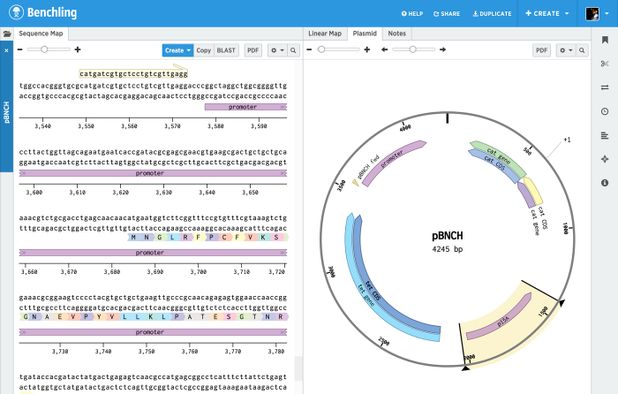The image size is (618, 394).
Task: Click the MNGLRFPCFVKS translation bar
Action: click(x=208, y=237)
